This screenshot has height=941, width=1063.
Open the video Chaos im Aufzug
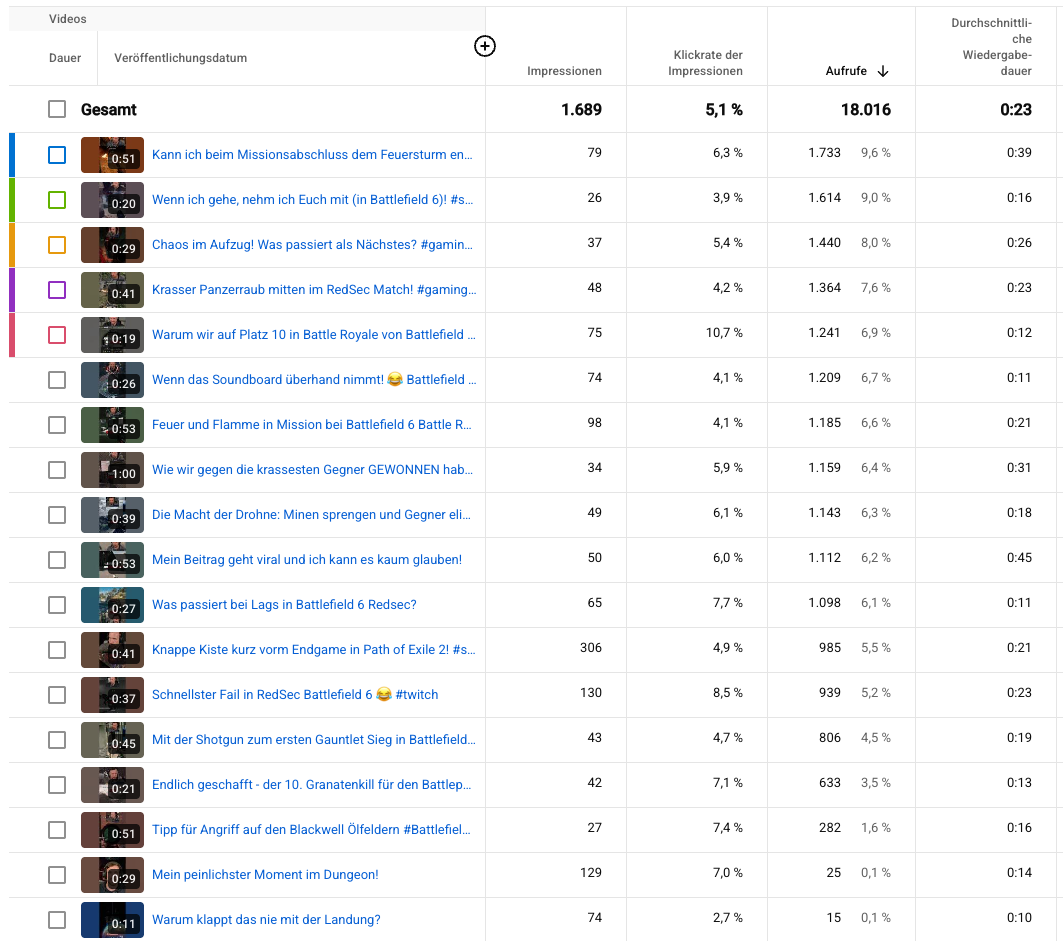[314, 244]
